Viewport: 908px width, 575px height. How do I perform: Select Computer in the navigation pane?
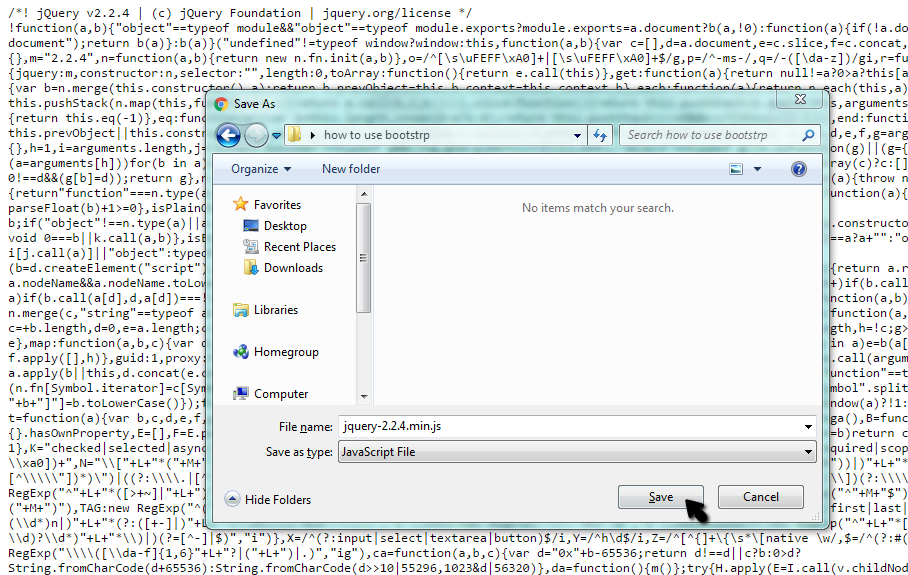point(281,394)
